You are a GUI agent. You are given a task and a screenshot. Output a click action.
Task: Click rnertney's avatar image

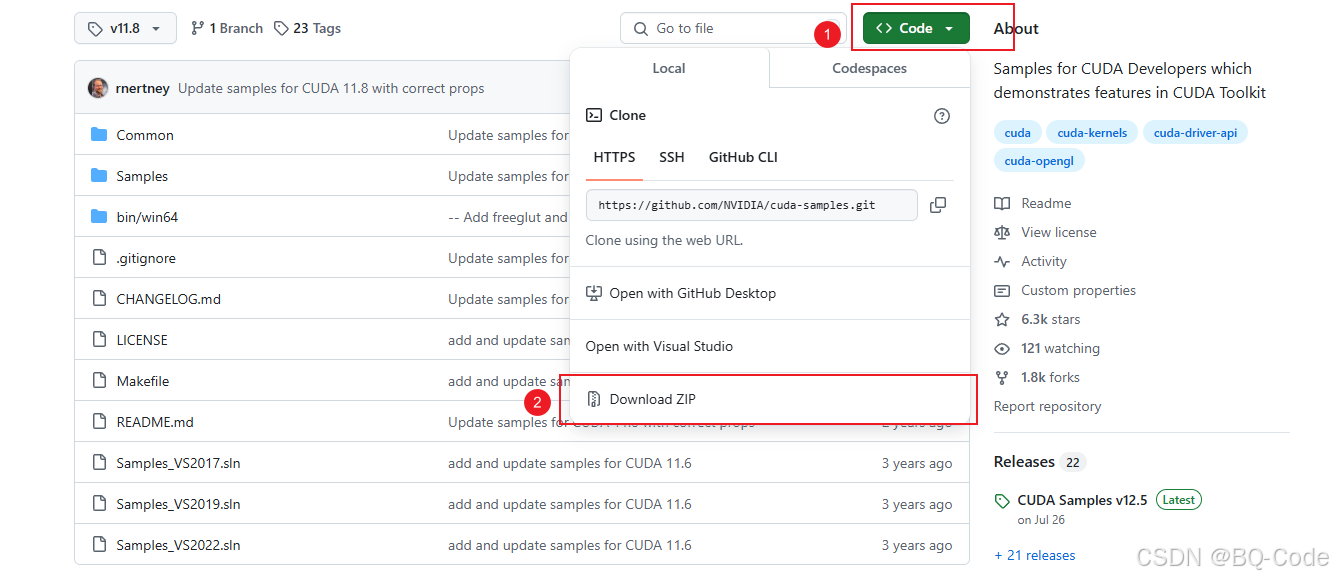pyautogui.click(x=98, y=88)
